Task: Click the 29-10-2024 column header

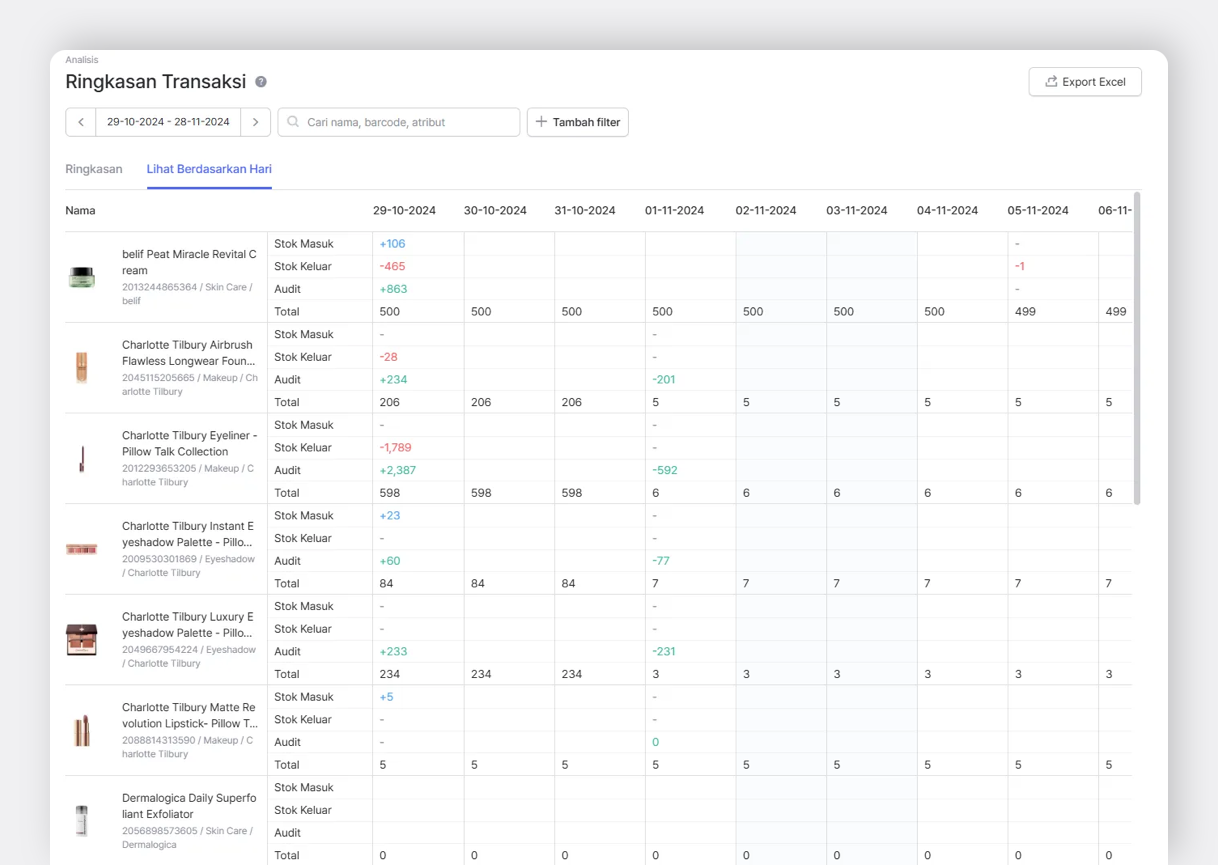Action: (x=404, y=211)
